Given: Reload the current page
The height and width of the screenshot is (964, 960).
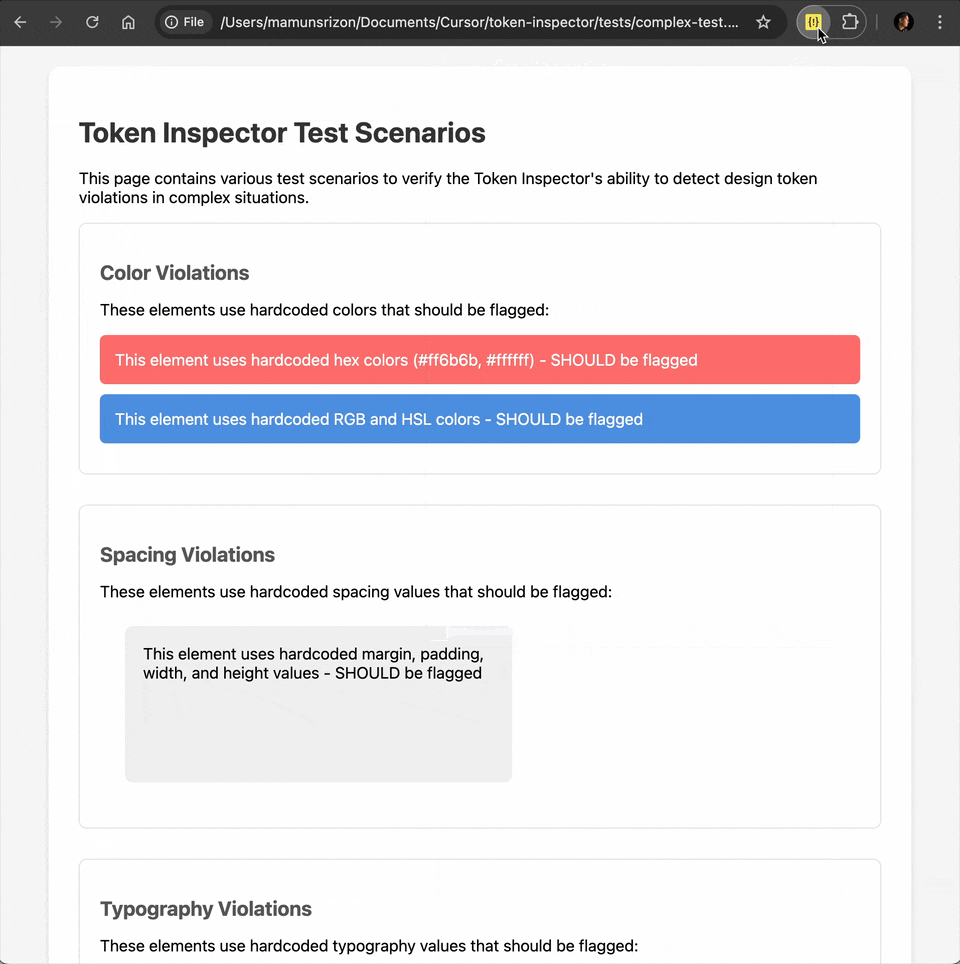Looking at the screenshot, I should pos(92,22).
